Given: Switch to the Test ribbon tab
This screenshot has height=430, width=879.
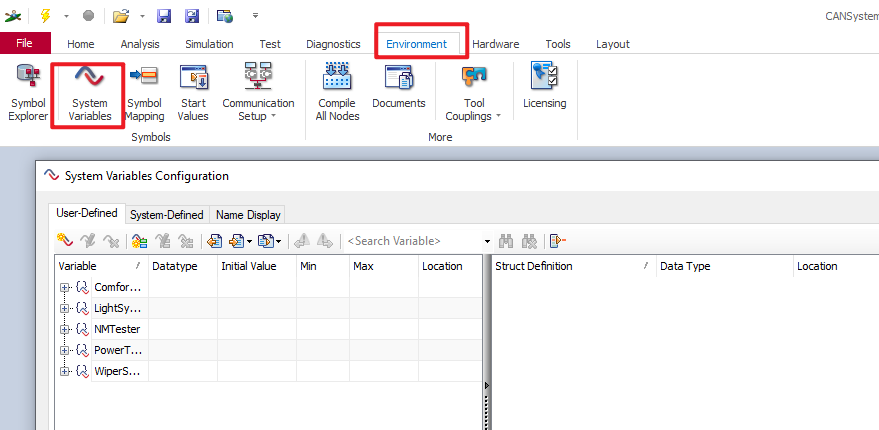Looking at the screenshot, I should pos(270,44).
